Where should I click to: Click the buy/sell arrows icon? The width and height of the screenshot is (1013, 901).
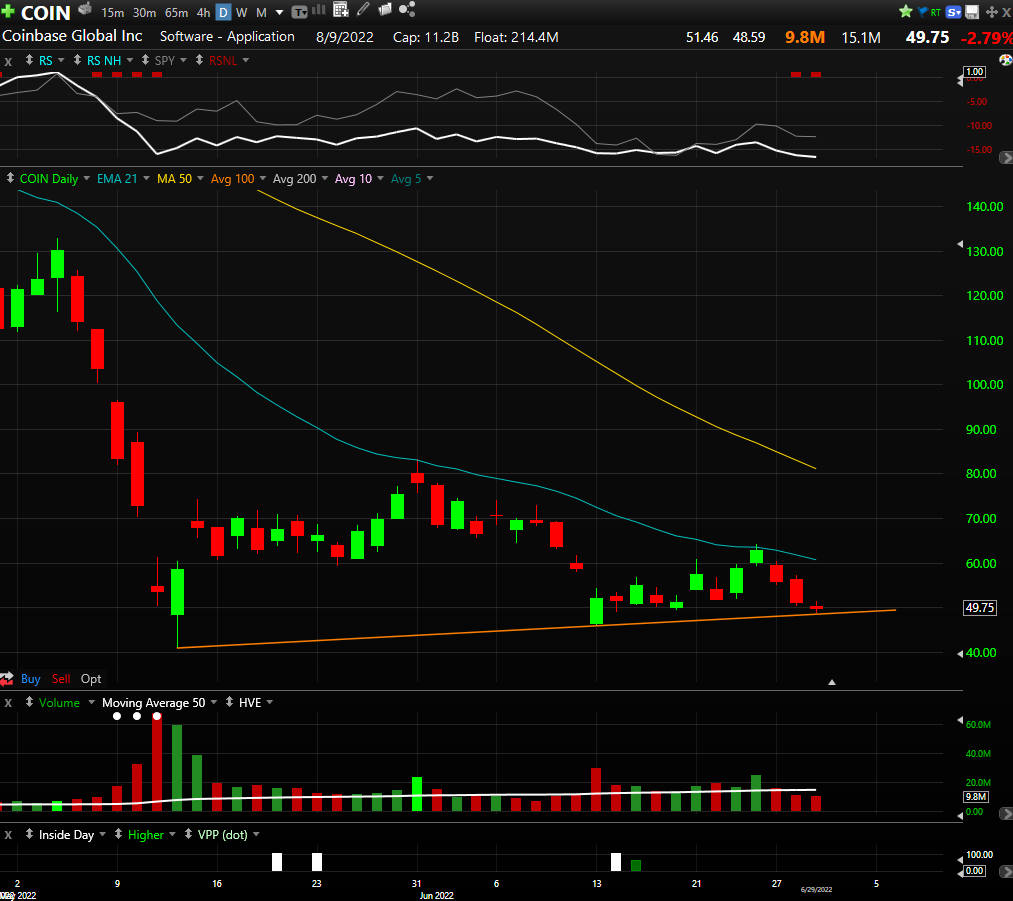6,678
